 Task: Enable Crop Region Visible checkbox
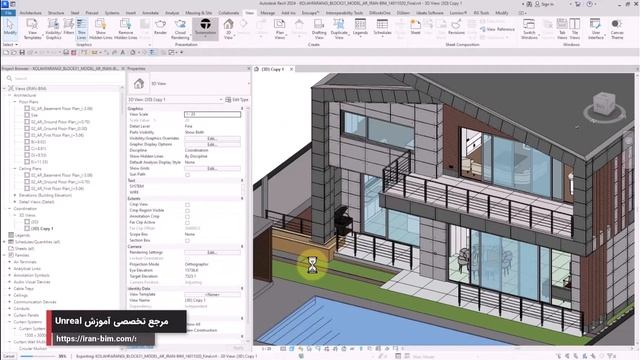pos(187,211)
